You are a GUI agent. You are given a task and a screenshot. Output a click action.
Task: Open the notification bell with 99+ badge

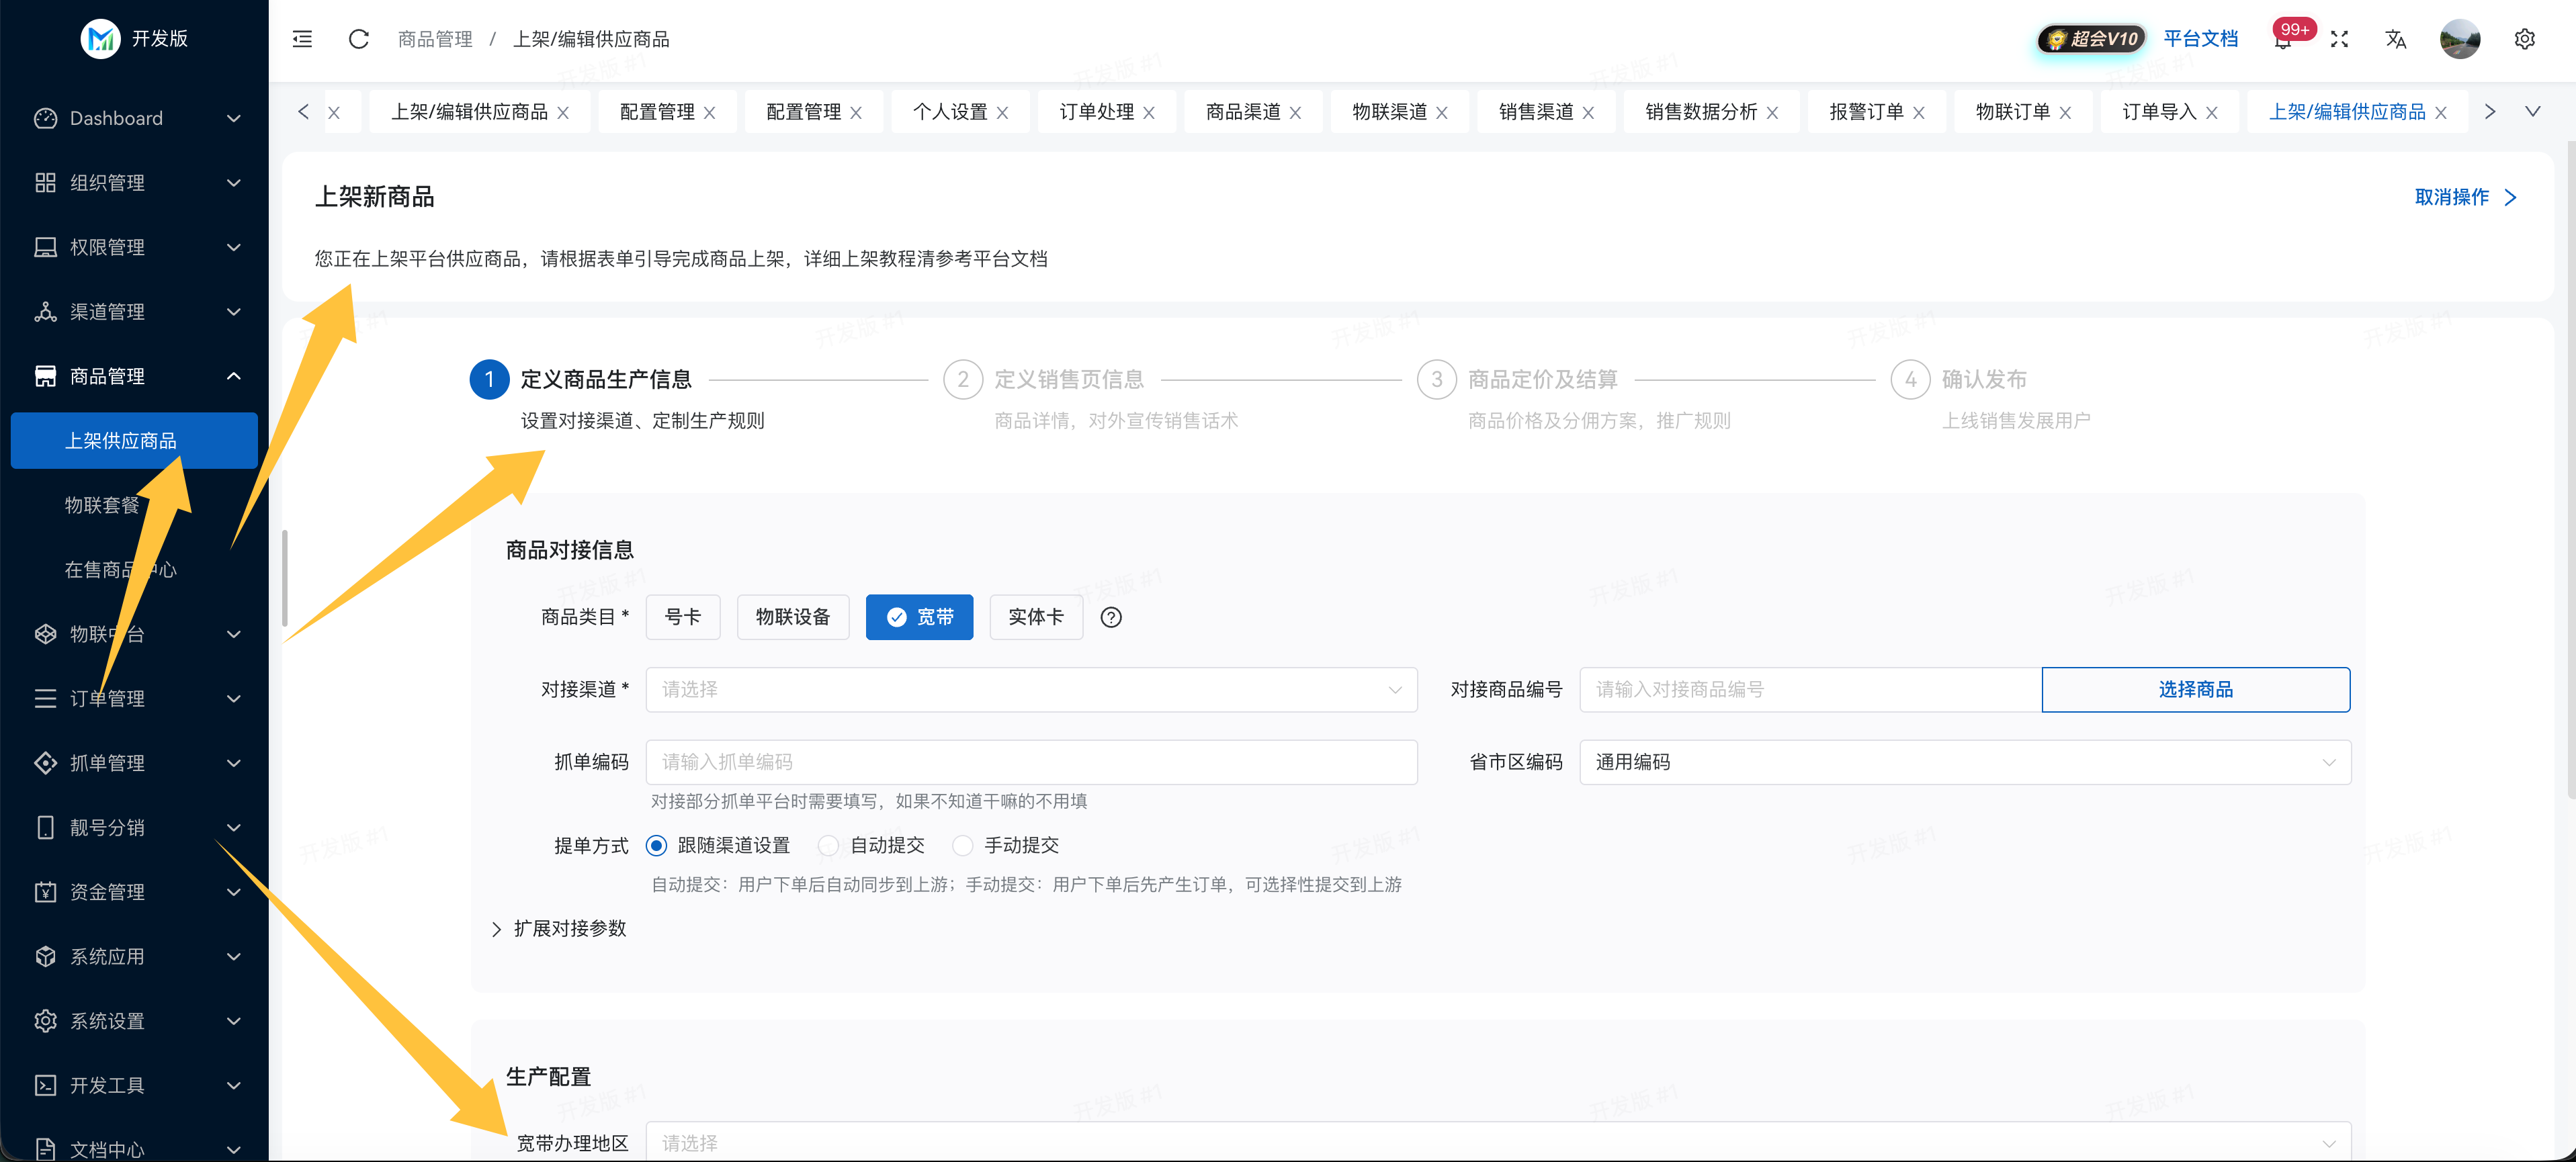2282,40
